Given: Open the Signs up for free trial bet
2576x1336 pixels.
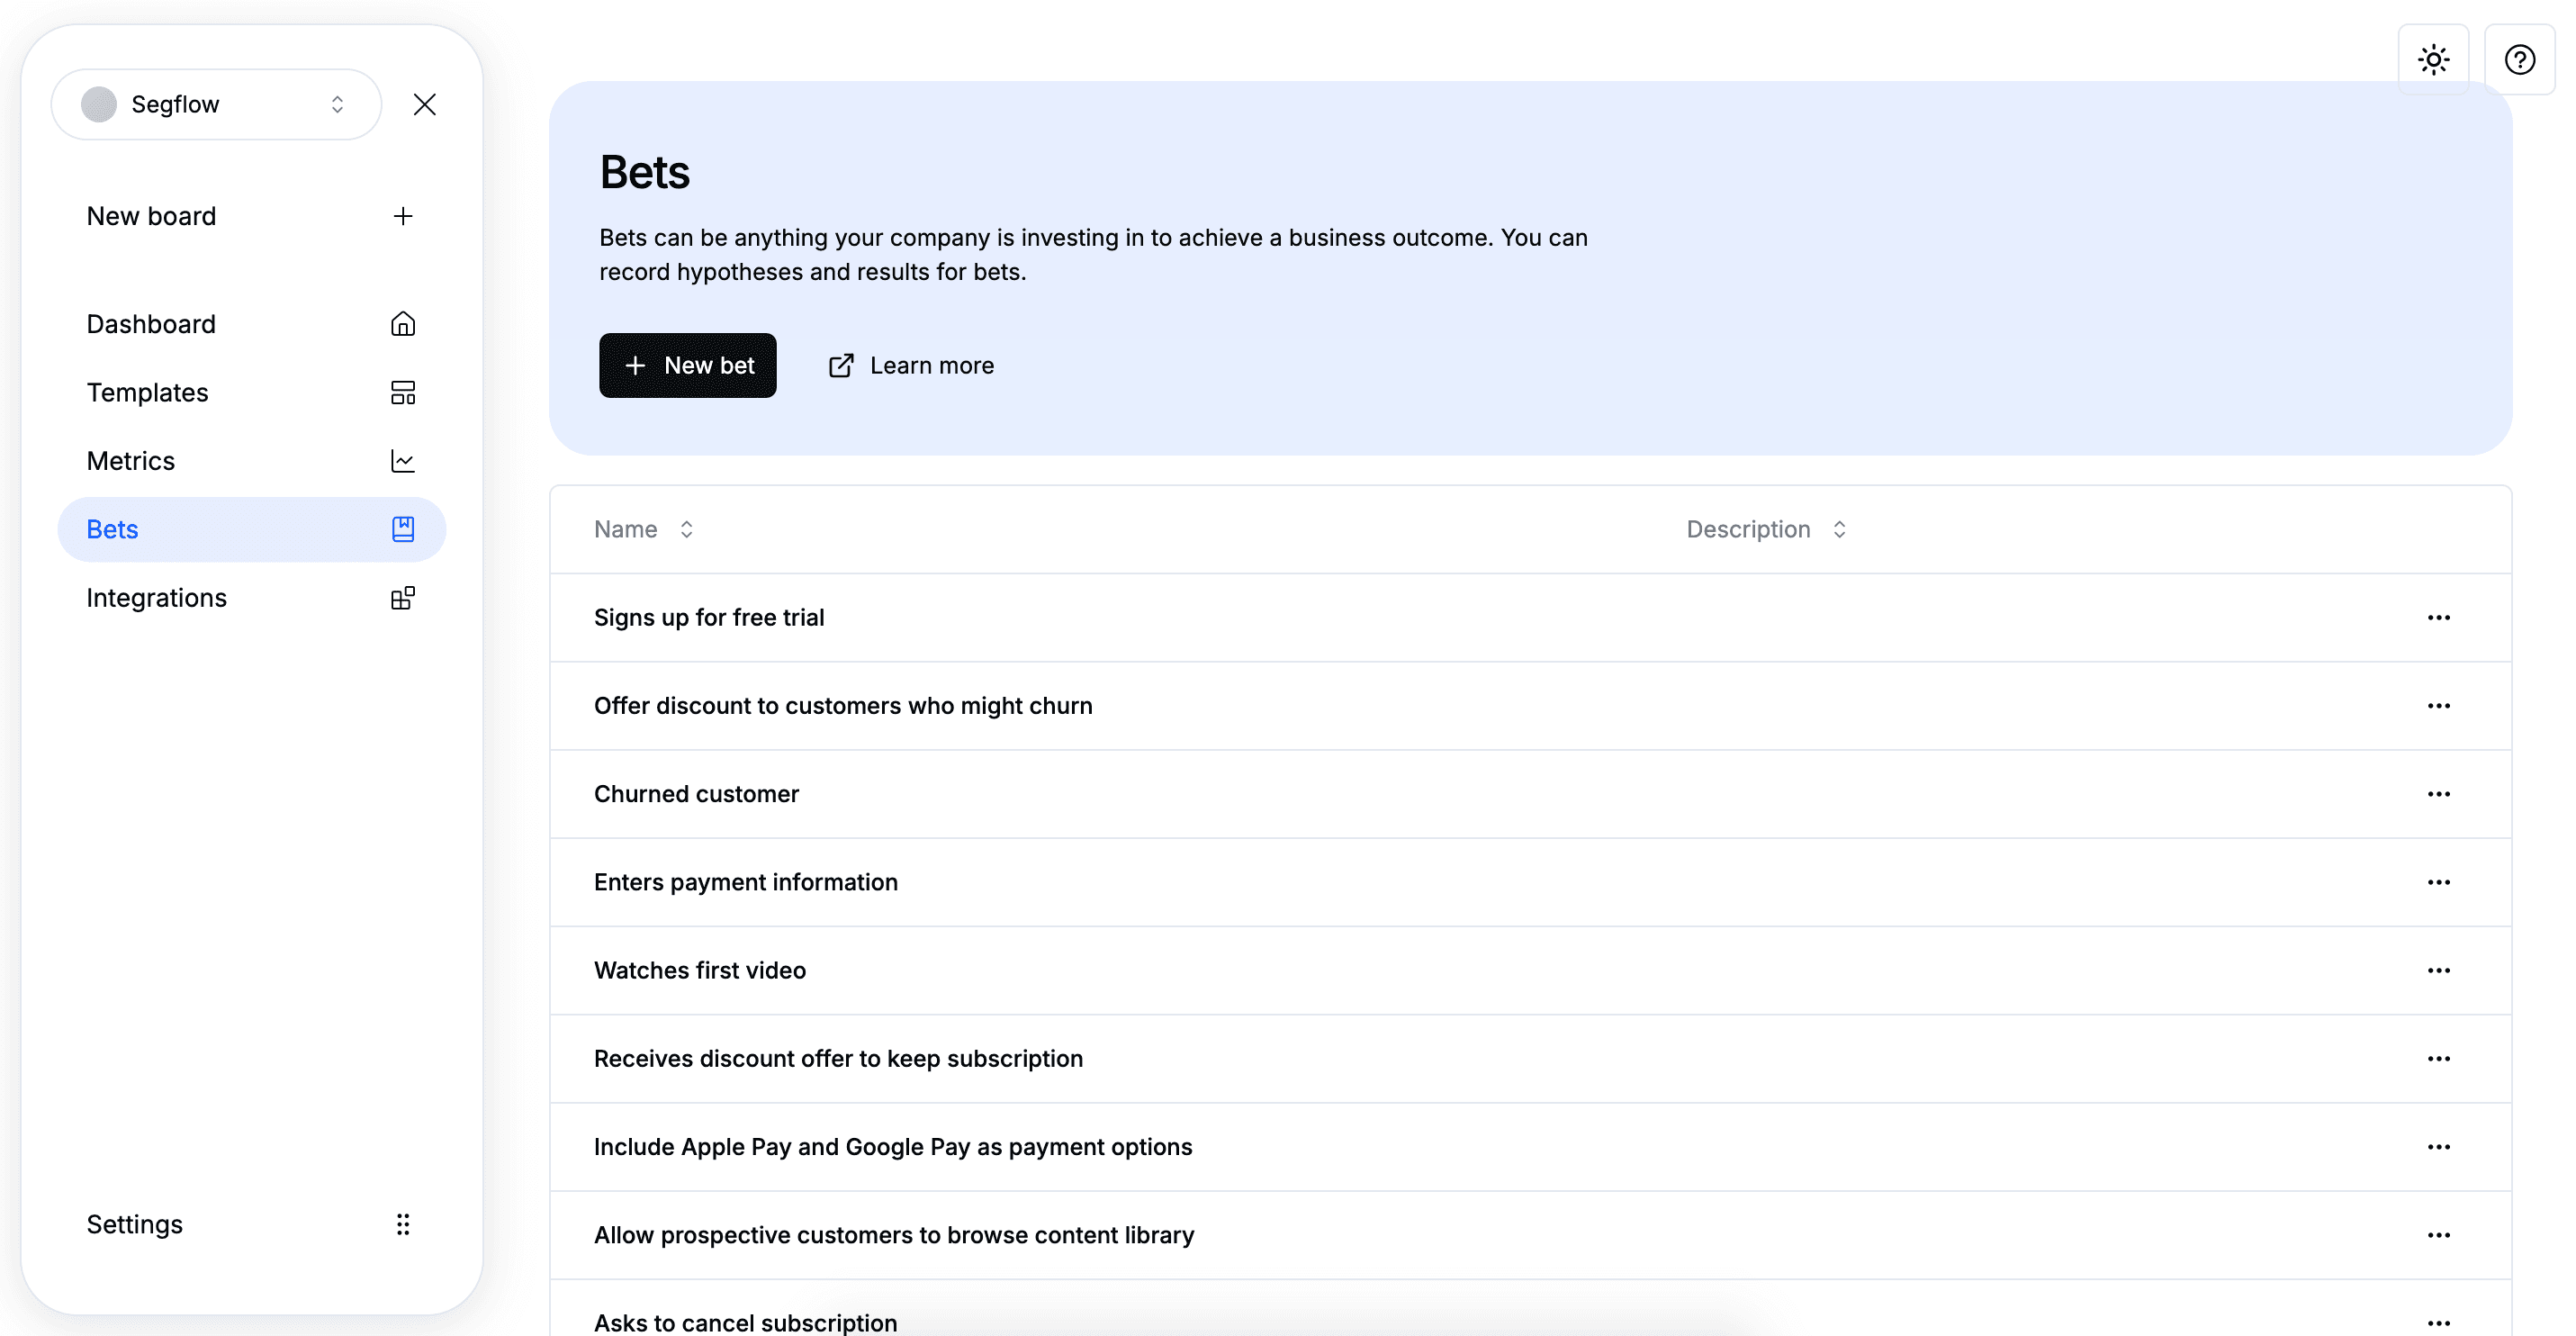Looking at the screenshot, I should [x=709, y=617].
